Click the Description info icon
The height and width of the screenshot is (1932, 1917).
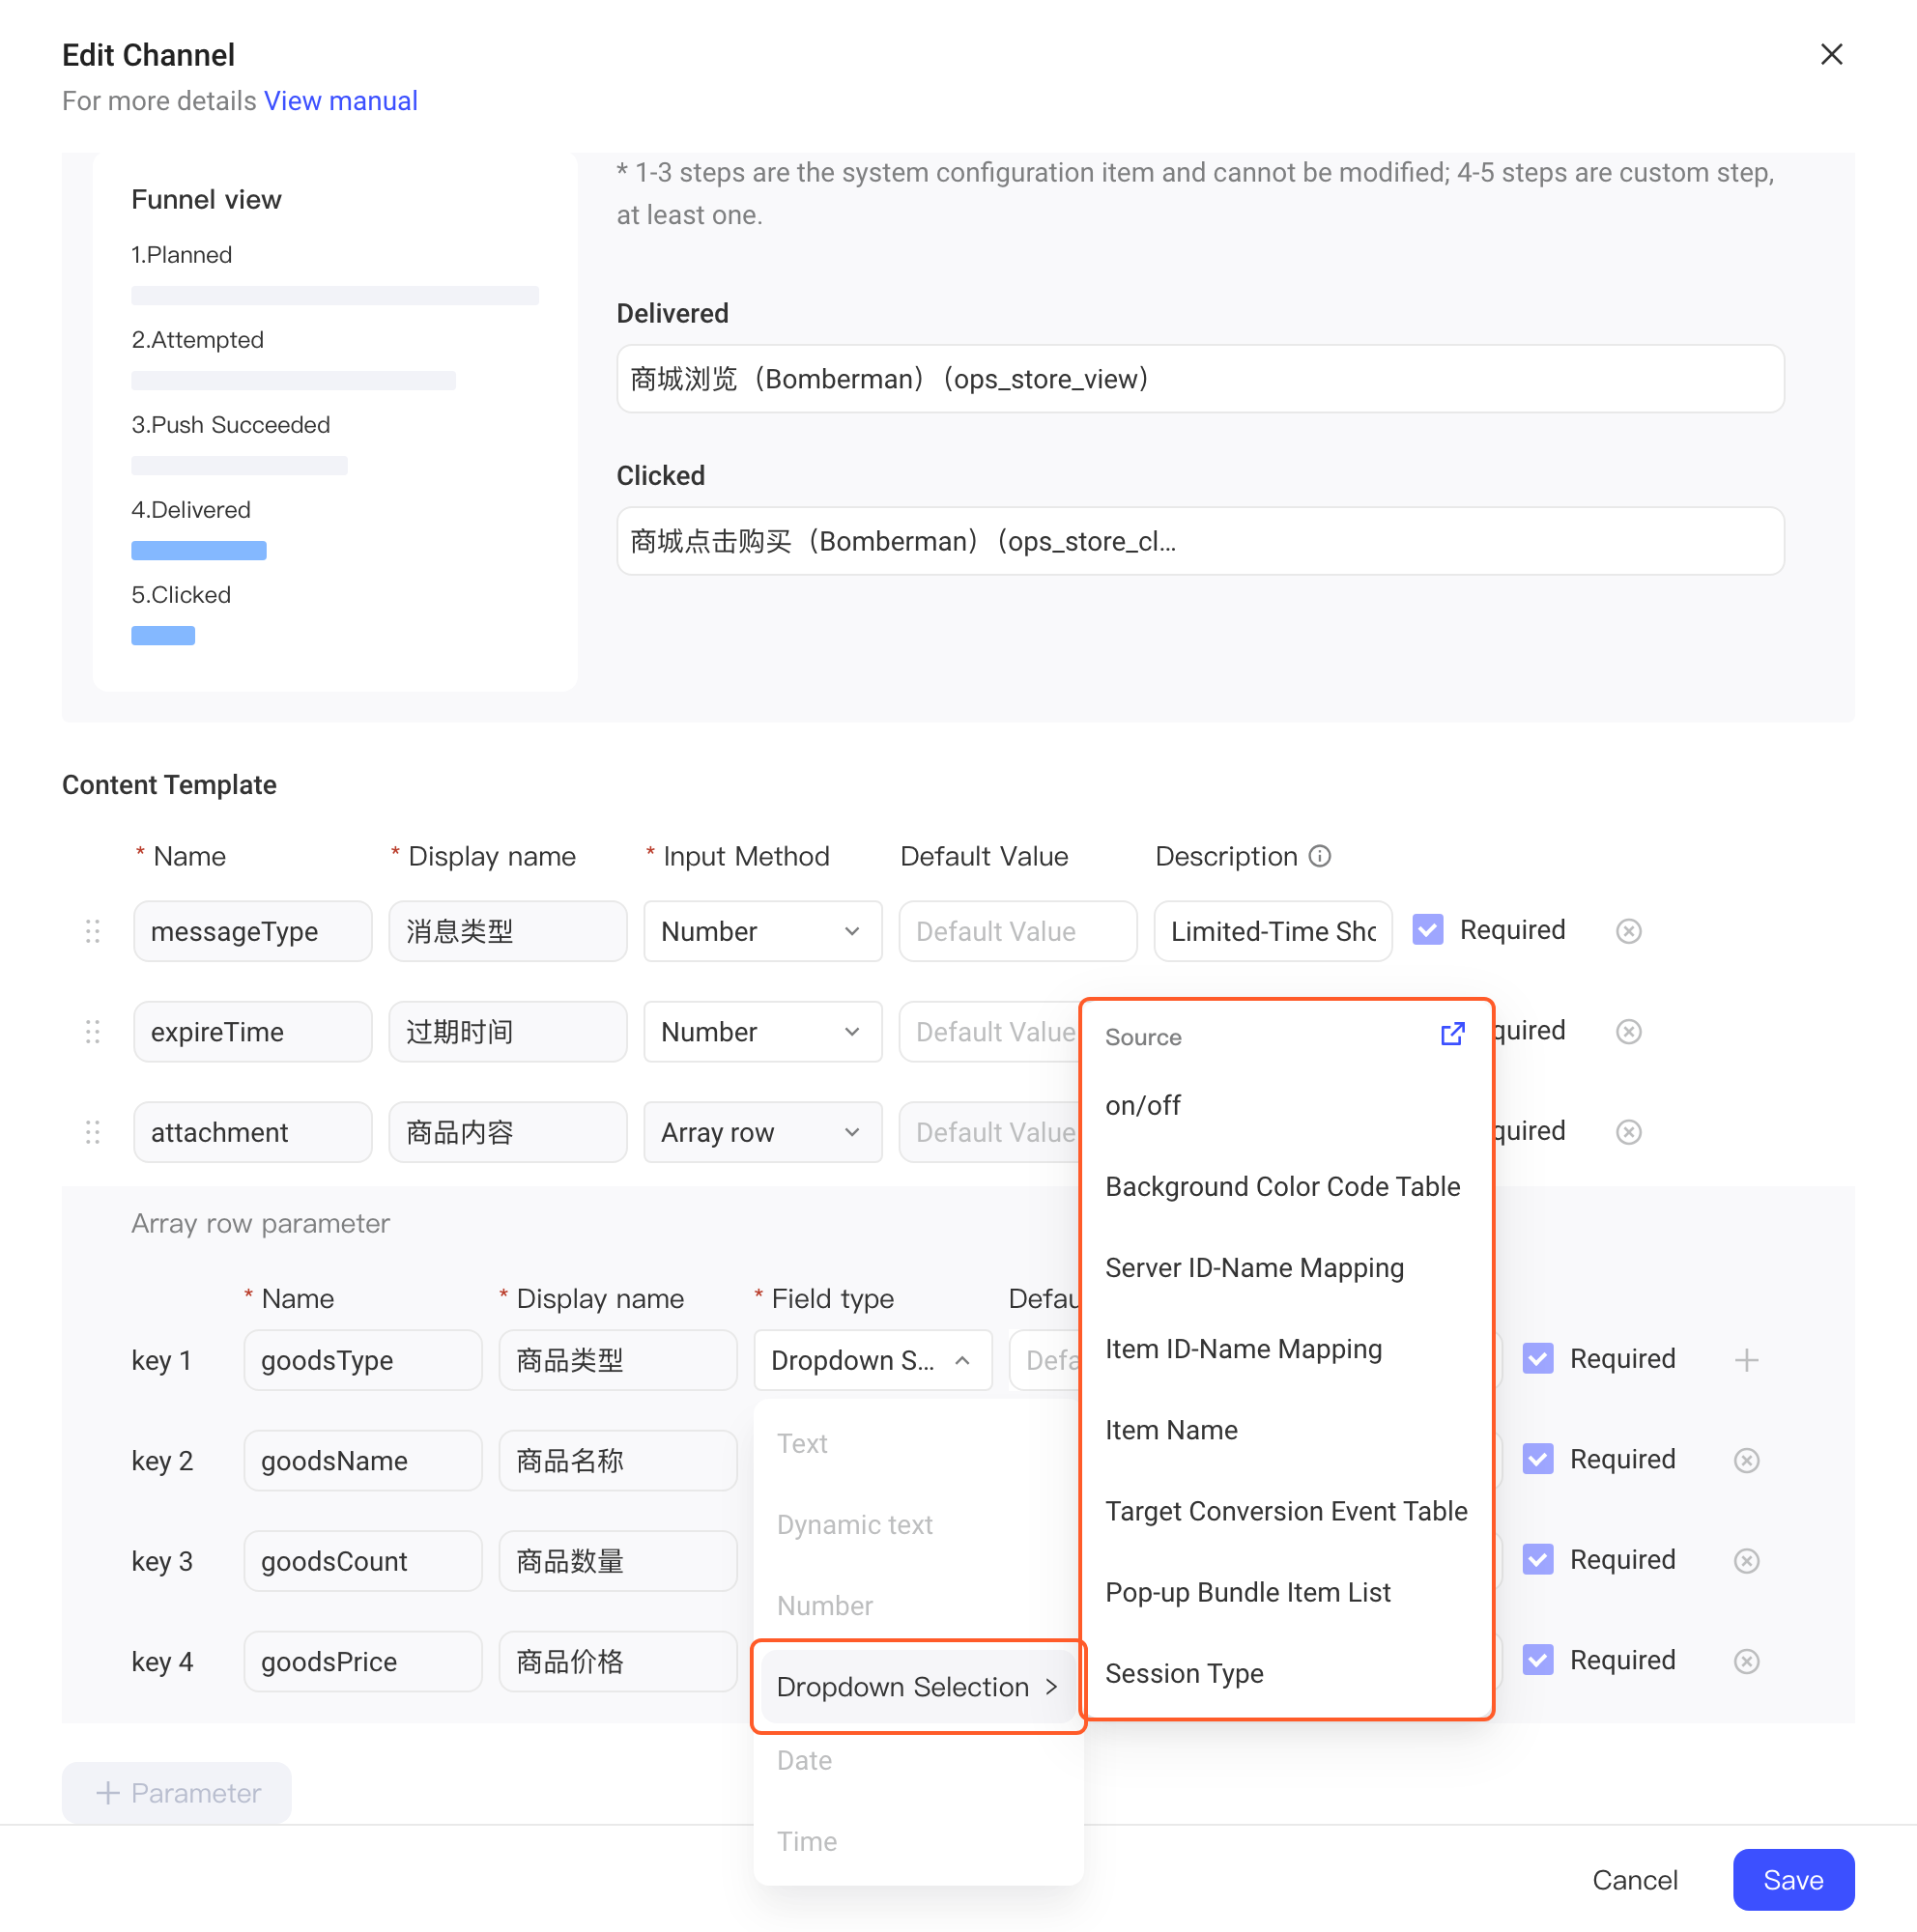click(x=1320, y=856)
